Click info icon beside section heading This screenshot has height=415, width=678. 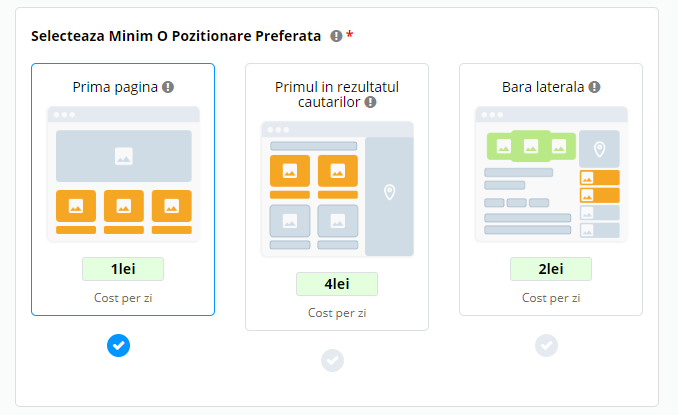coord(336,36)
